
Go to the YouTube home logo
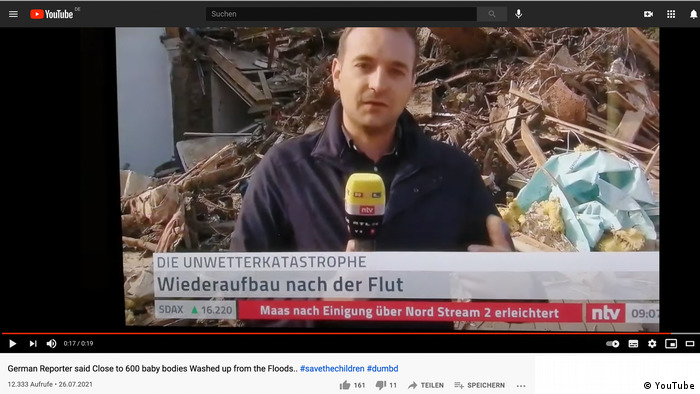(52, 14)
